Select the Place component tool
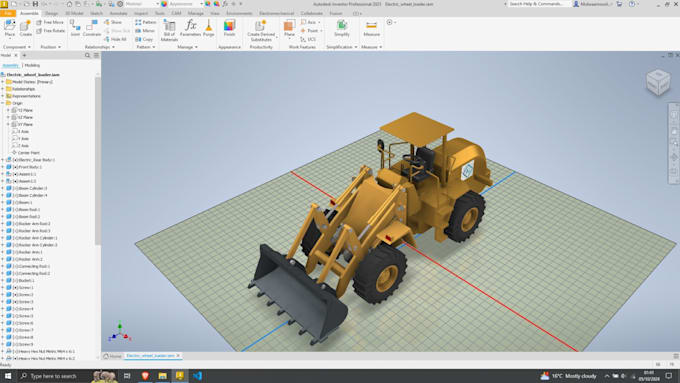This screenshot has width=680, height=383. click(x=10, y=29)
